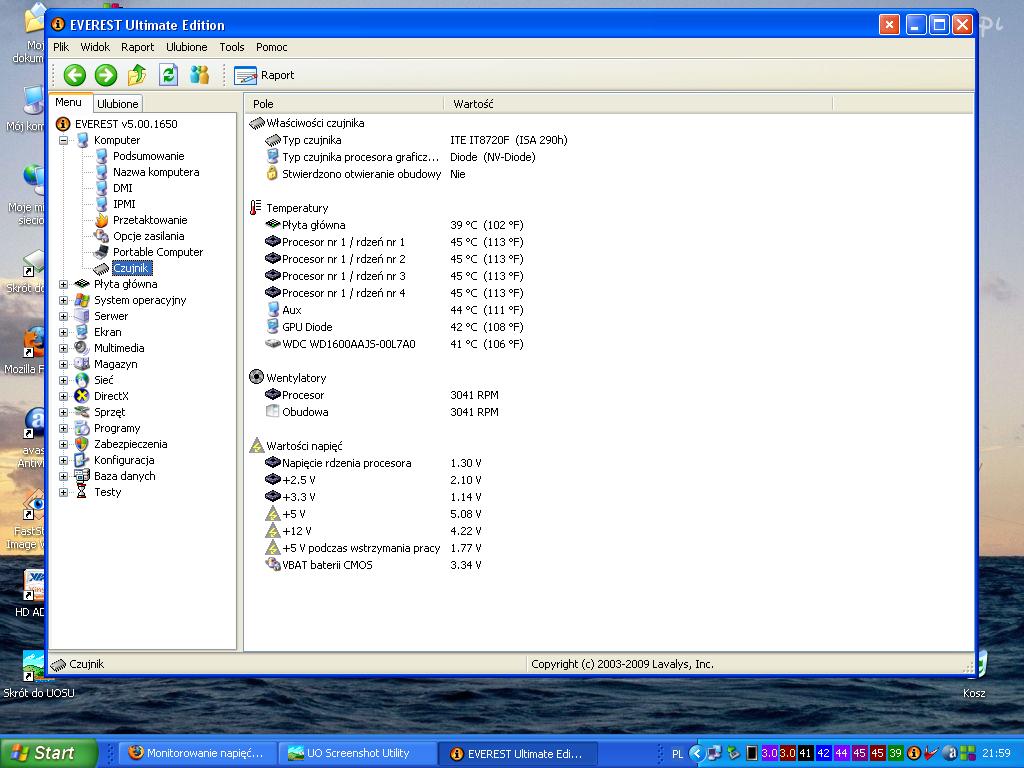The height and width of the screenshot is (768, 1024).
Task: Collapse the Komputer tree node
Action: [64, 140]
